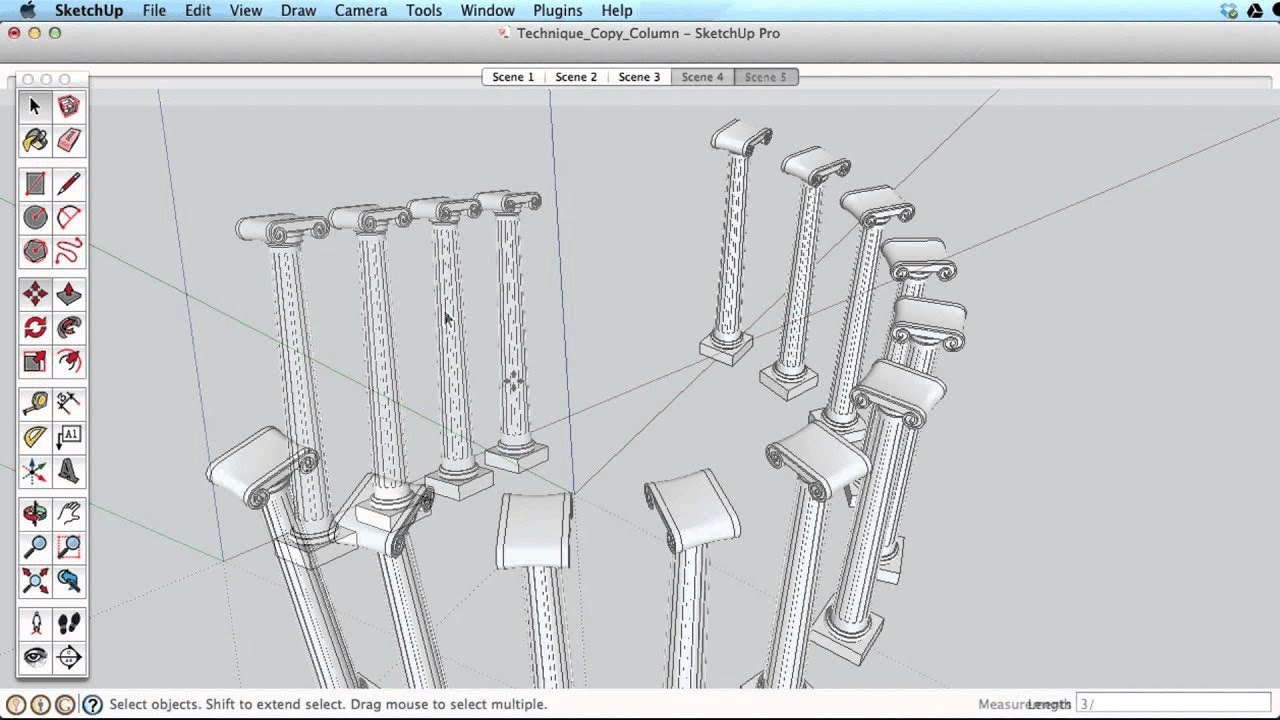1280x720 pixels.
Task: Click the third circular status bar icon
Action: click(x=65, y=704)
